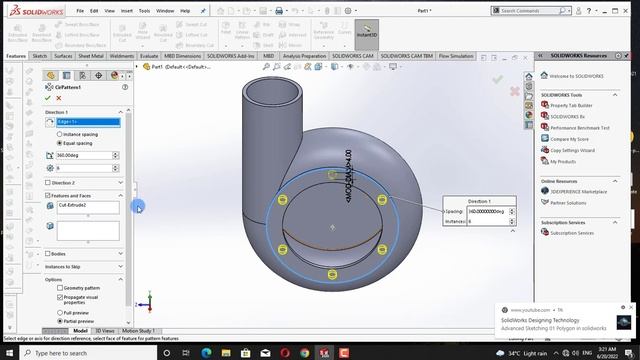Click the instance count stepper in Direction 1
Screen dimensions: 640x360
pos(116,168)
